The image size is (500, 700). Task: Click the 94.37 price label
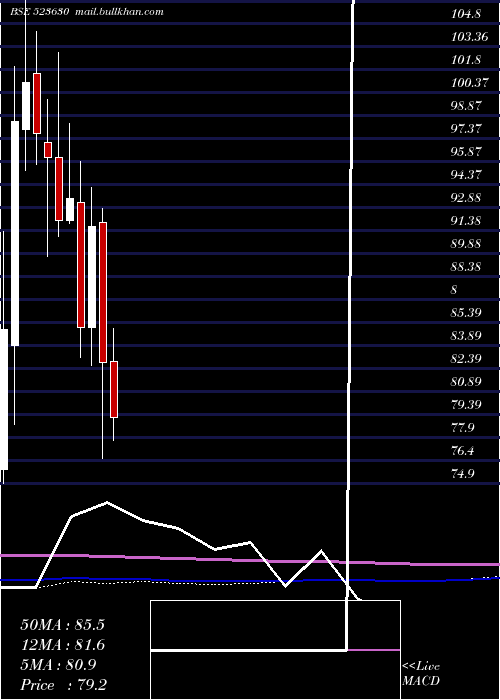coord(466,175)
